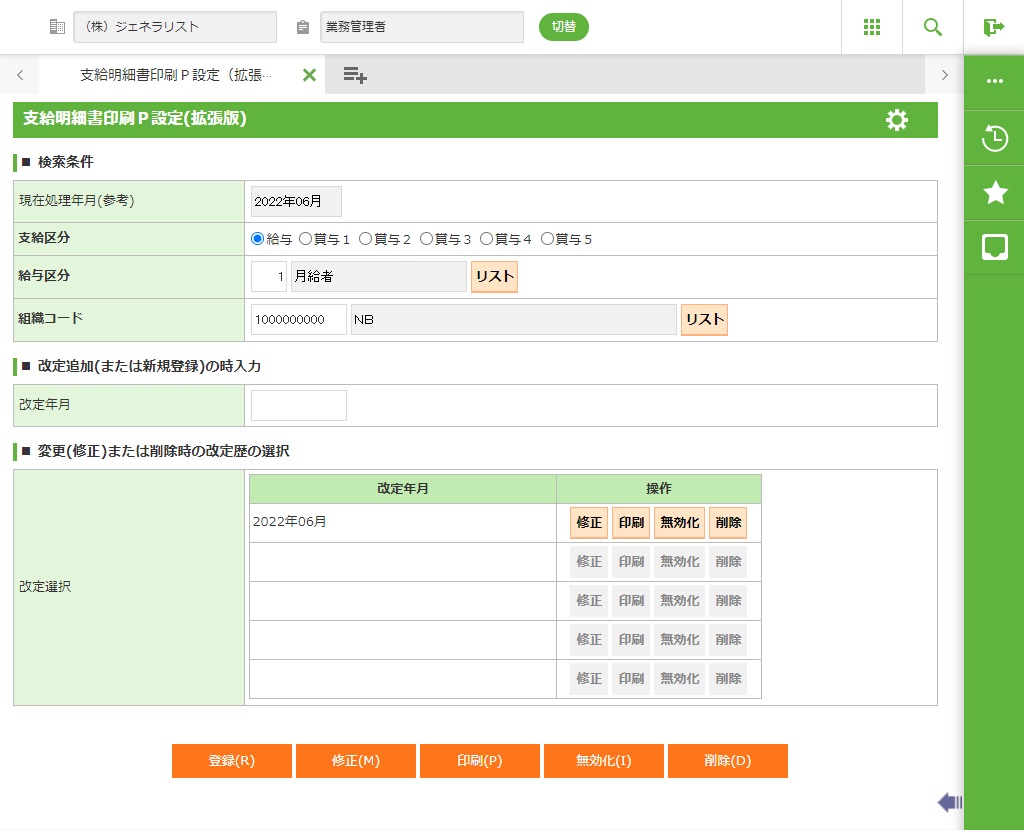Open the 給与区分 list with リスト button
This screenshot has height=830, width=1024.
pos(494,277)
